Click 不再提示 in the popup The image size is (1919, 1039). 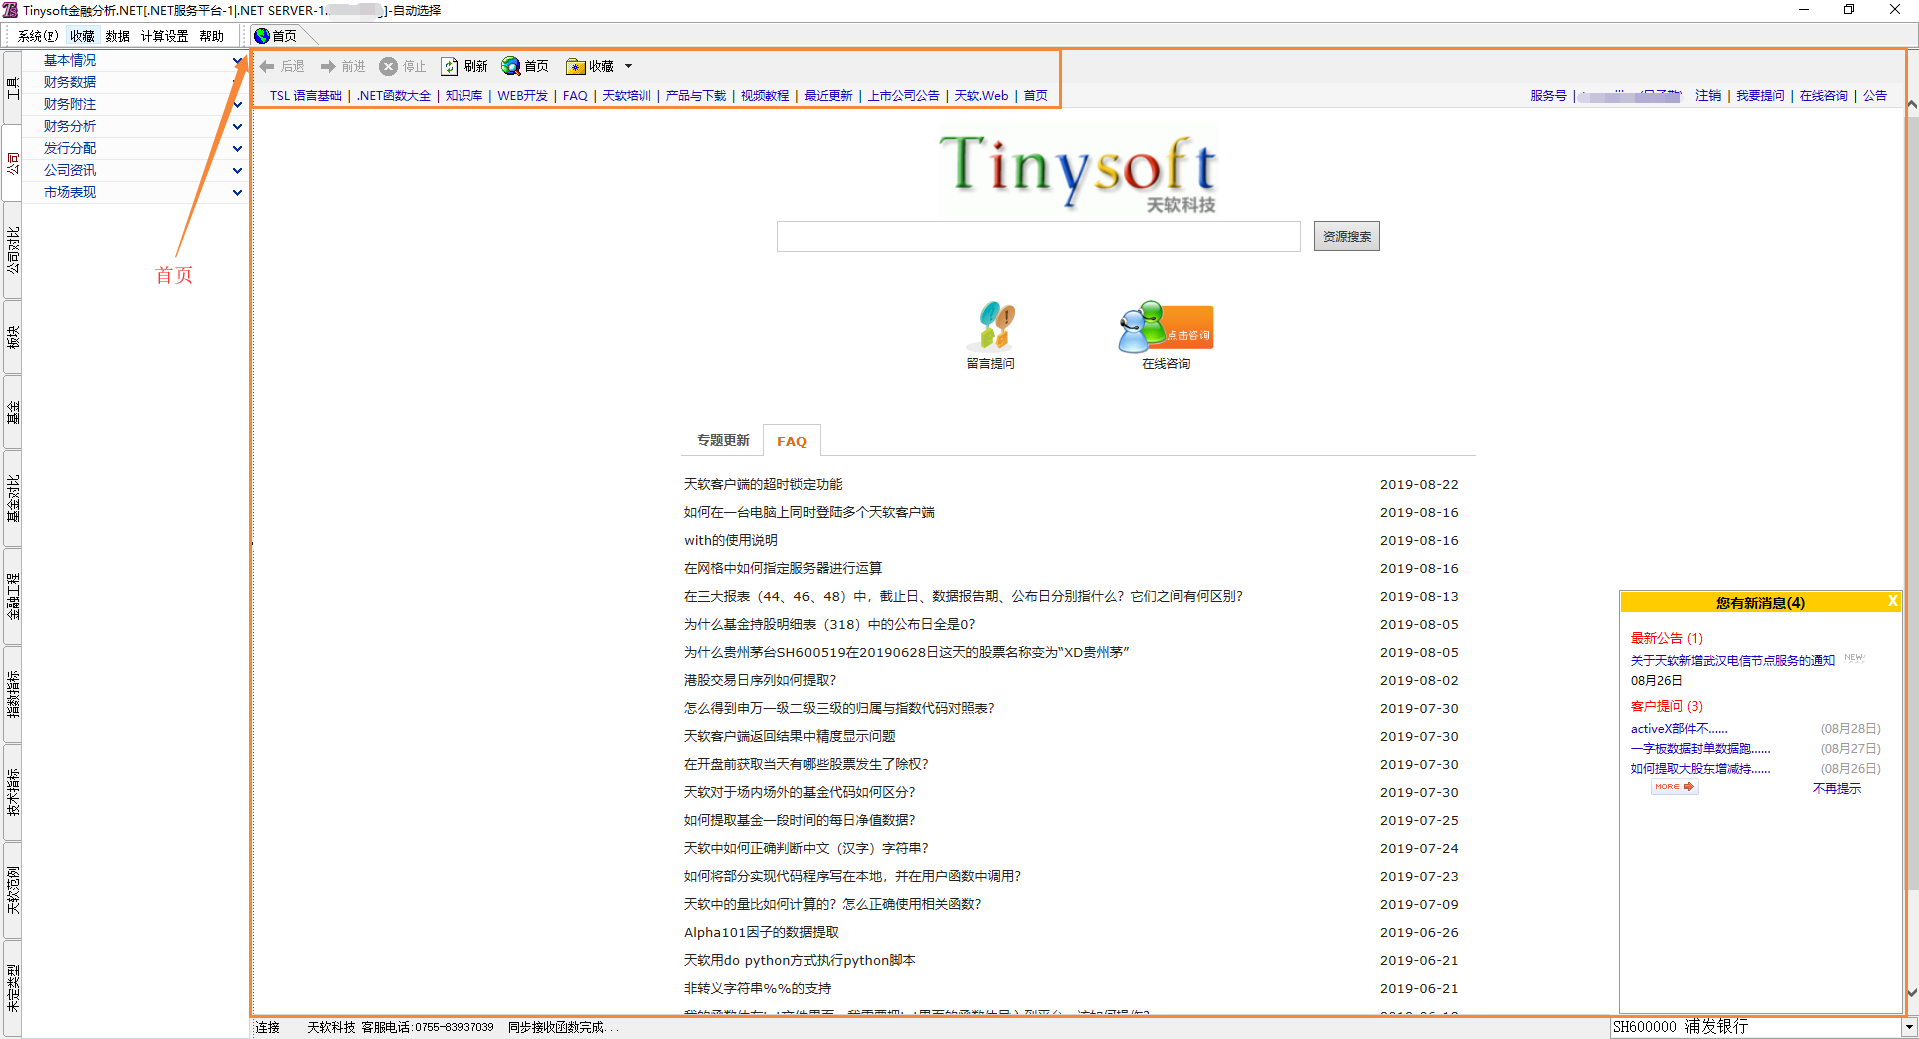tap(1837, 789)
